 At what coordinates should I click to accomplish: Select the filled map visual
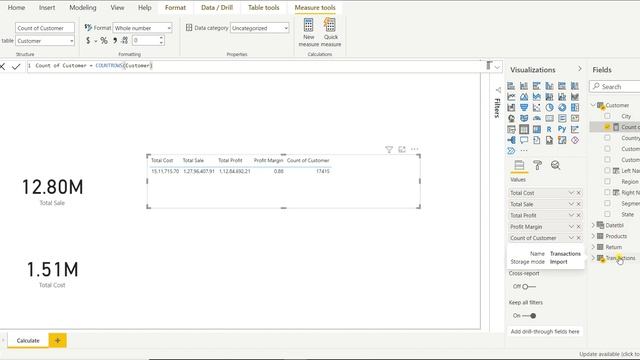(524, 118)
